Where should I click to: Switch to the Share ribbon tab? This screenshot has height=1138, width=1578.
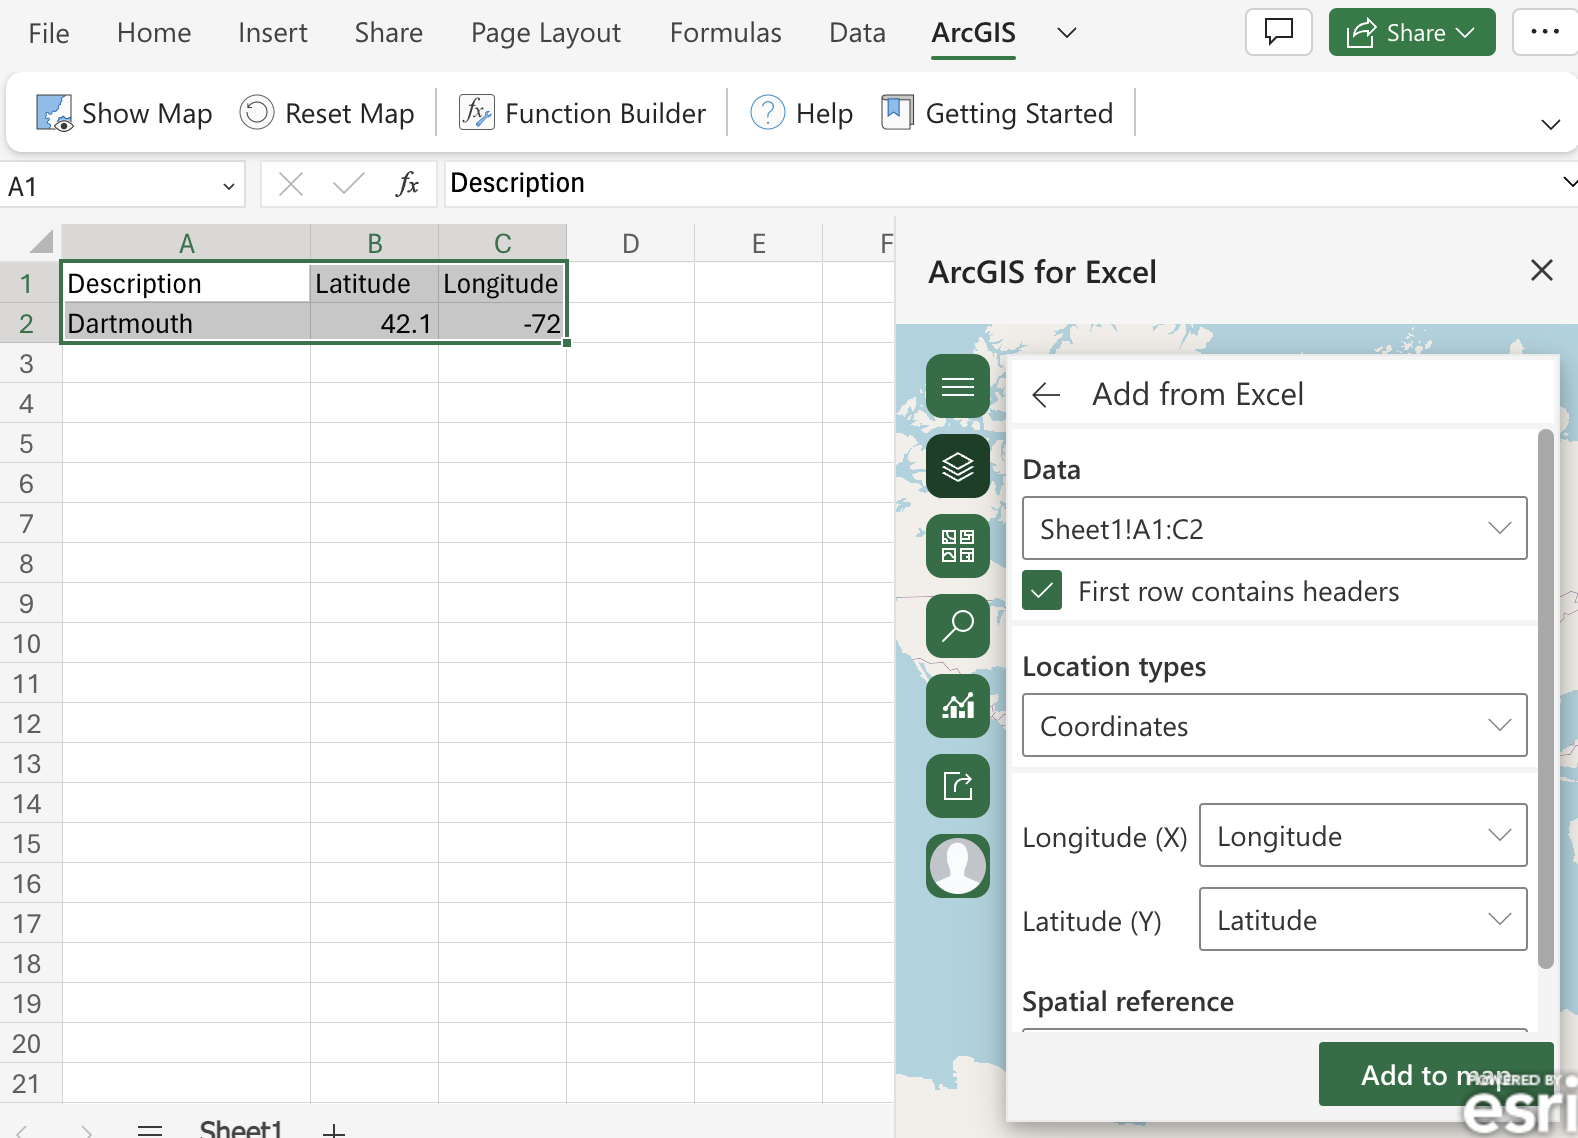point(389,32)
